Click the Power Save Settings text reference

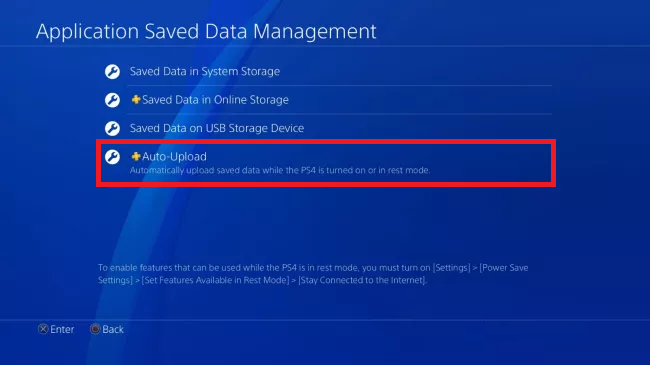(313, 274)
